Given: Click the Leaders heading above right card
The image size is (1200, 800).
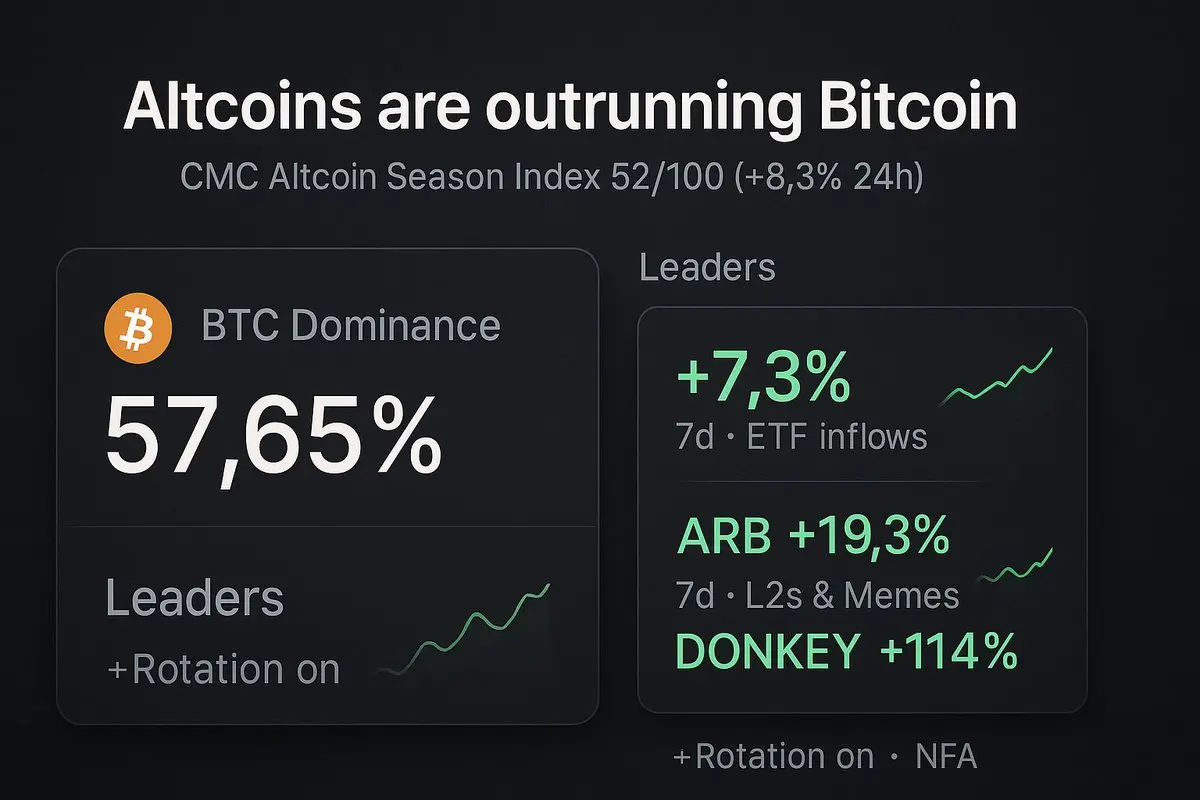Looking at the screenshot, I should pyautogui.click(x=707, y=268).
